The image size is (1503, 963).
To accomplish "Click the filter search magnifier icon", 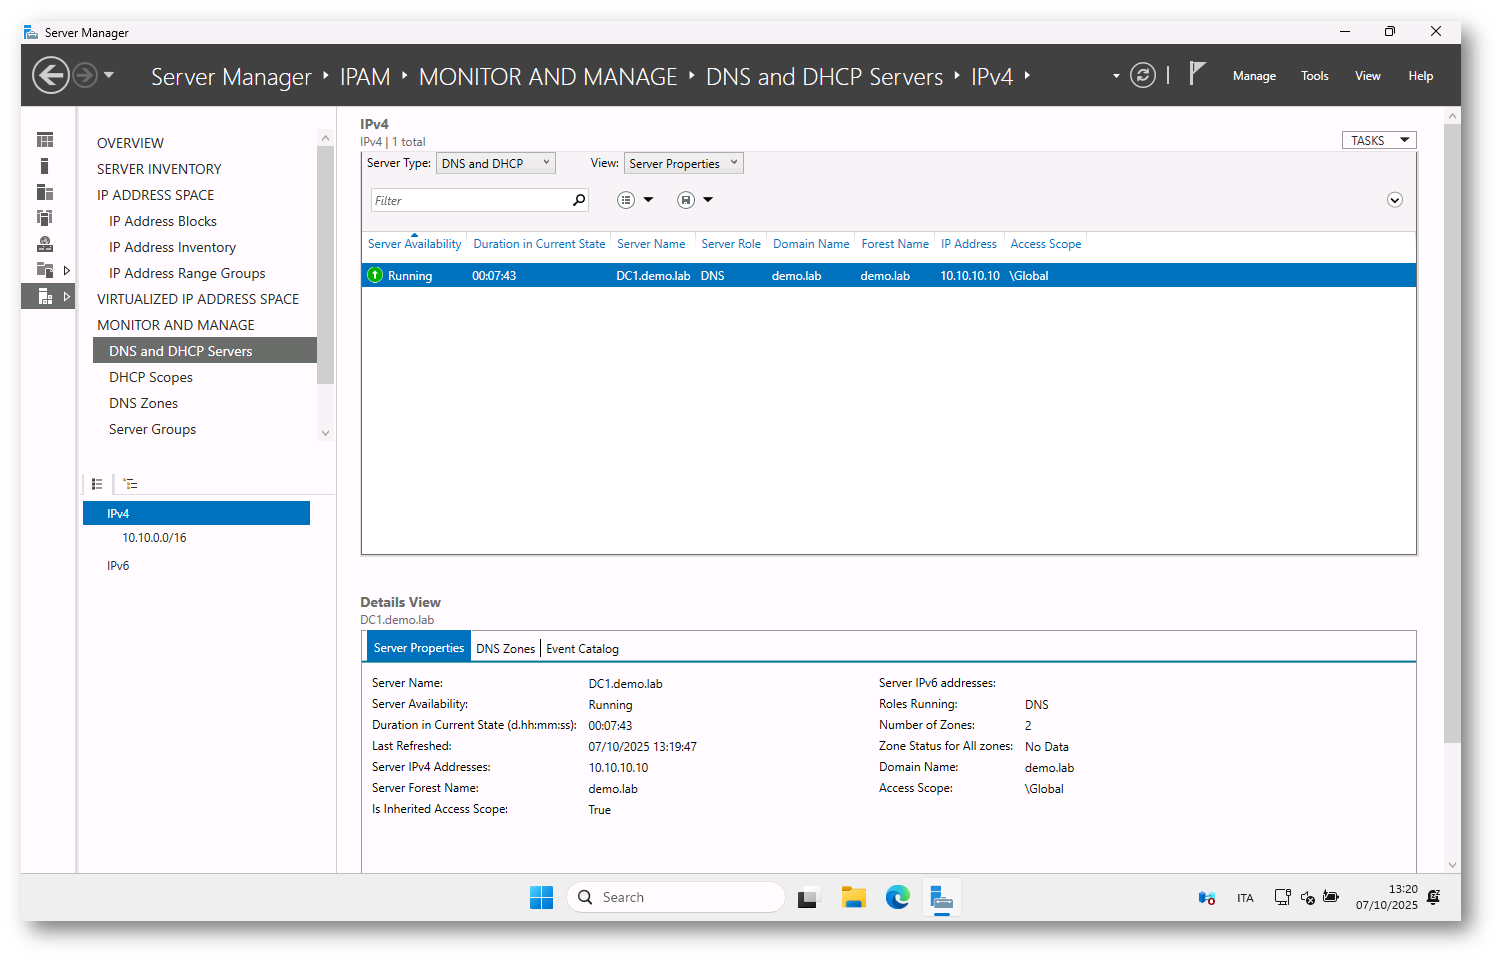I will 578,201.
